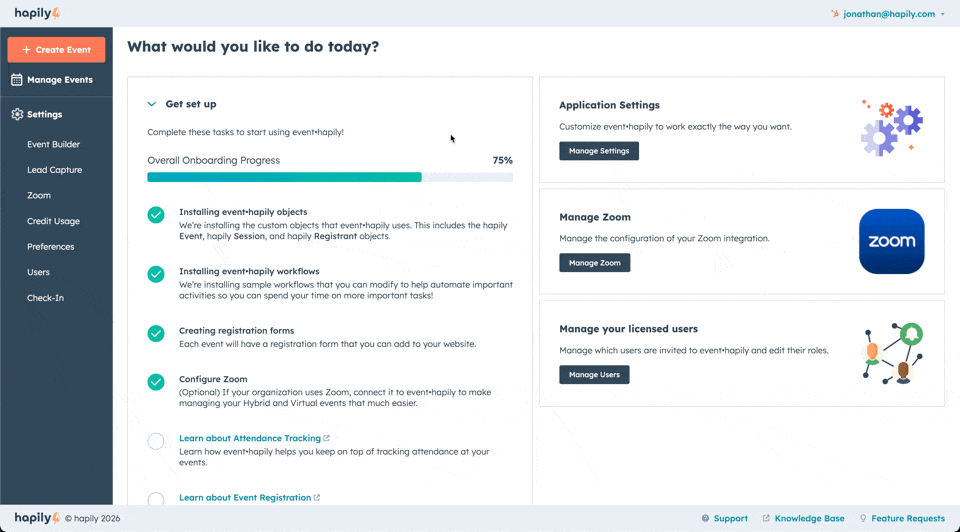Click the Manage Settings button
The width and height of the screenshot is (960, 532).
click(598, 151)
